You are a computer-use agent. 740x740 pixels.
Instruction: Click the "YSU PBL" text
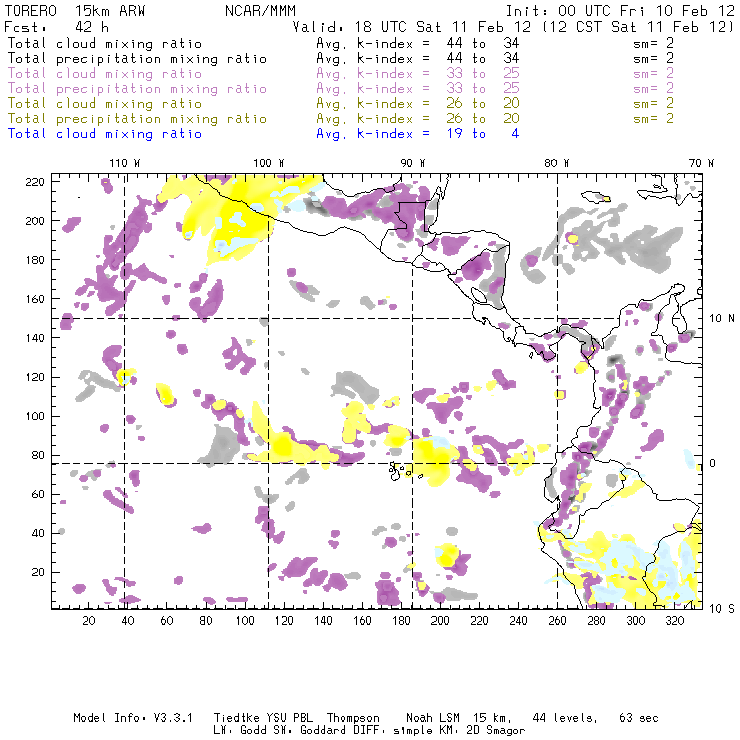(289, 718)
